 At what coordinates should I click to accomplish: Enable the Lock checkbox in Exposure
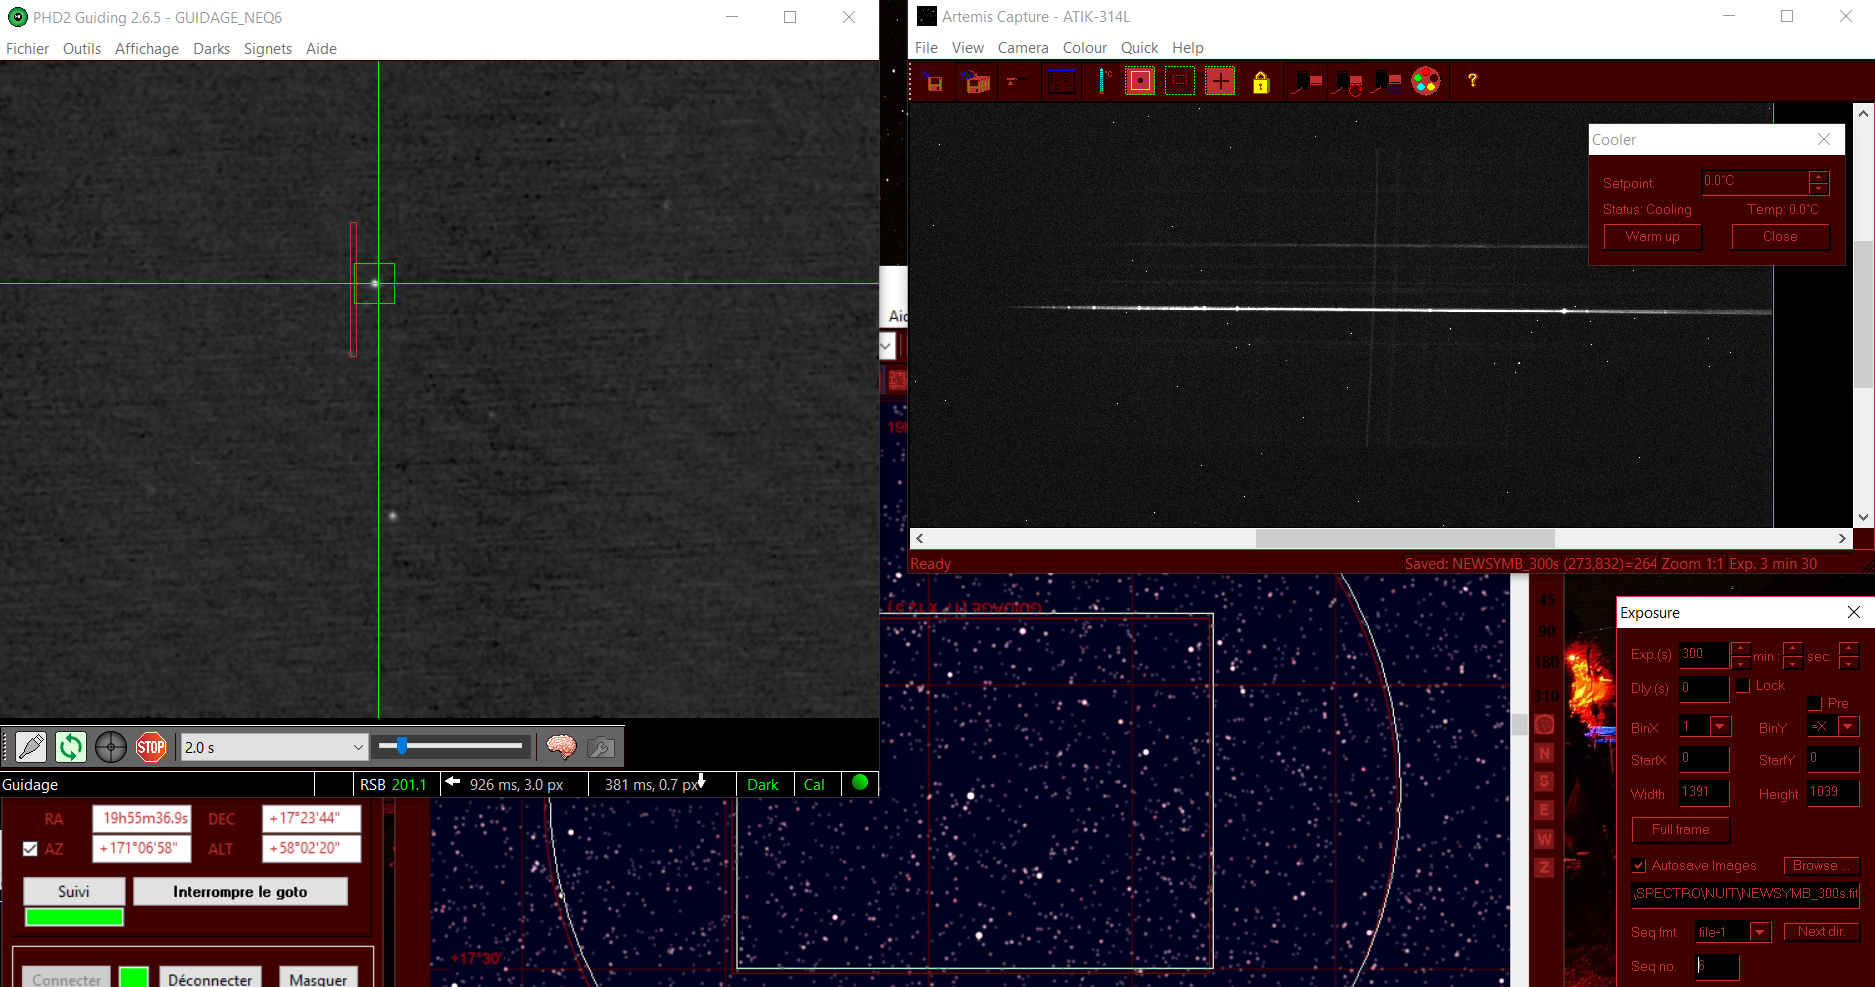[1744, 685]
